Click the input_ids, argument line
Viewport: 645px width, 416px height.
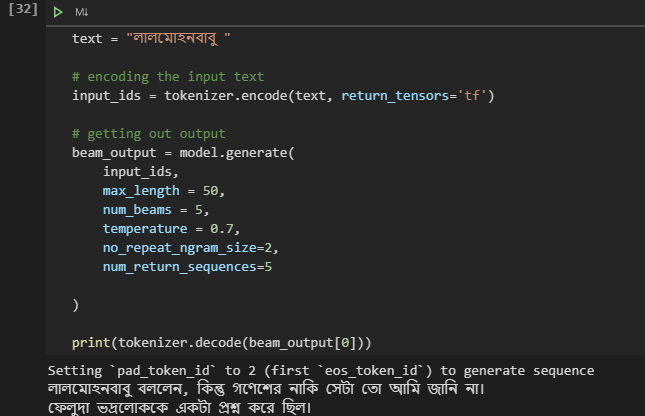click(x=141, y=172)
